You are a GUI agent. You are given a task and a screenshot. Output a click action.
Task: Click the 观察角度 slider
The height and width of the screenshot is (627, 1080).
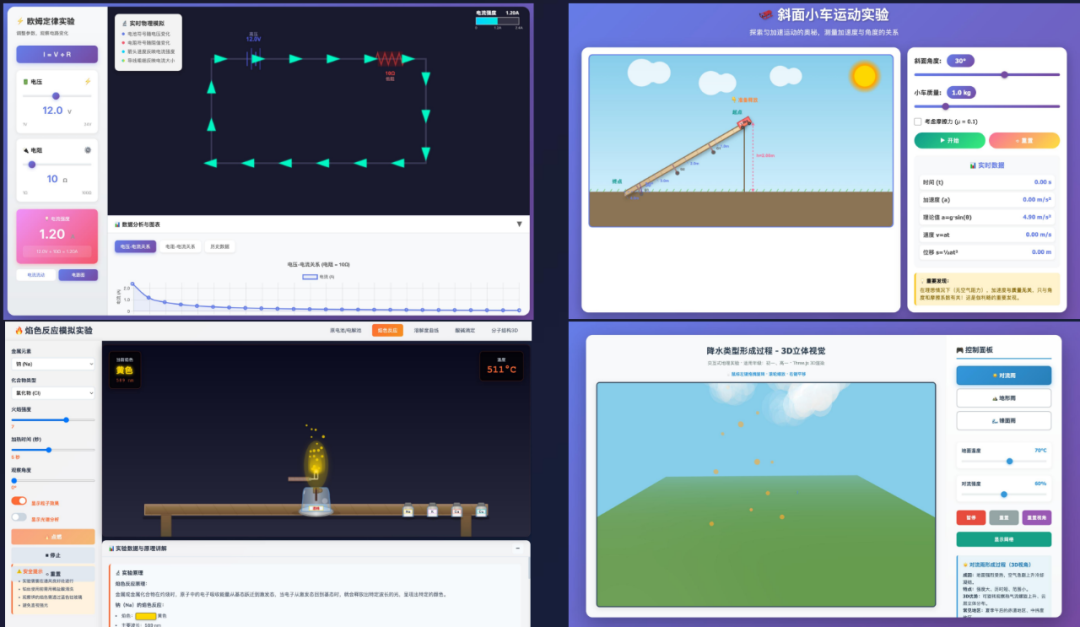(53, 480)
